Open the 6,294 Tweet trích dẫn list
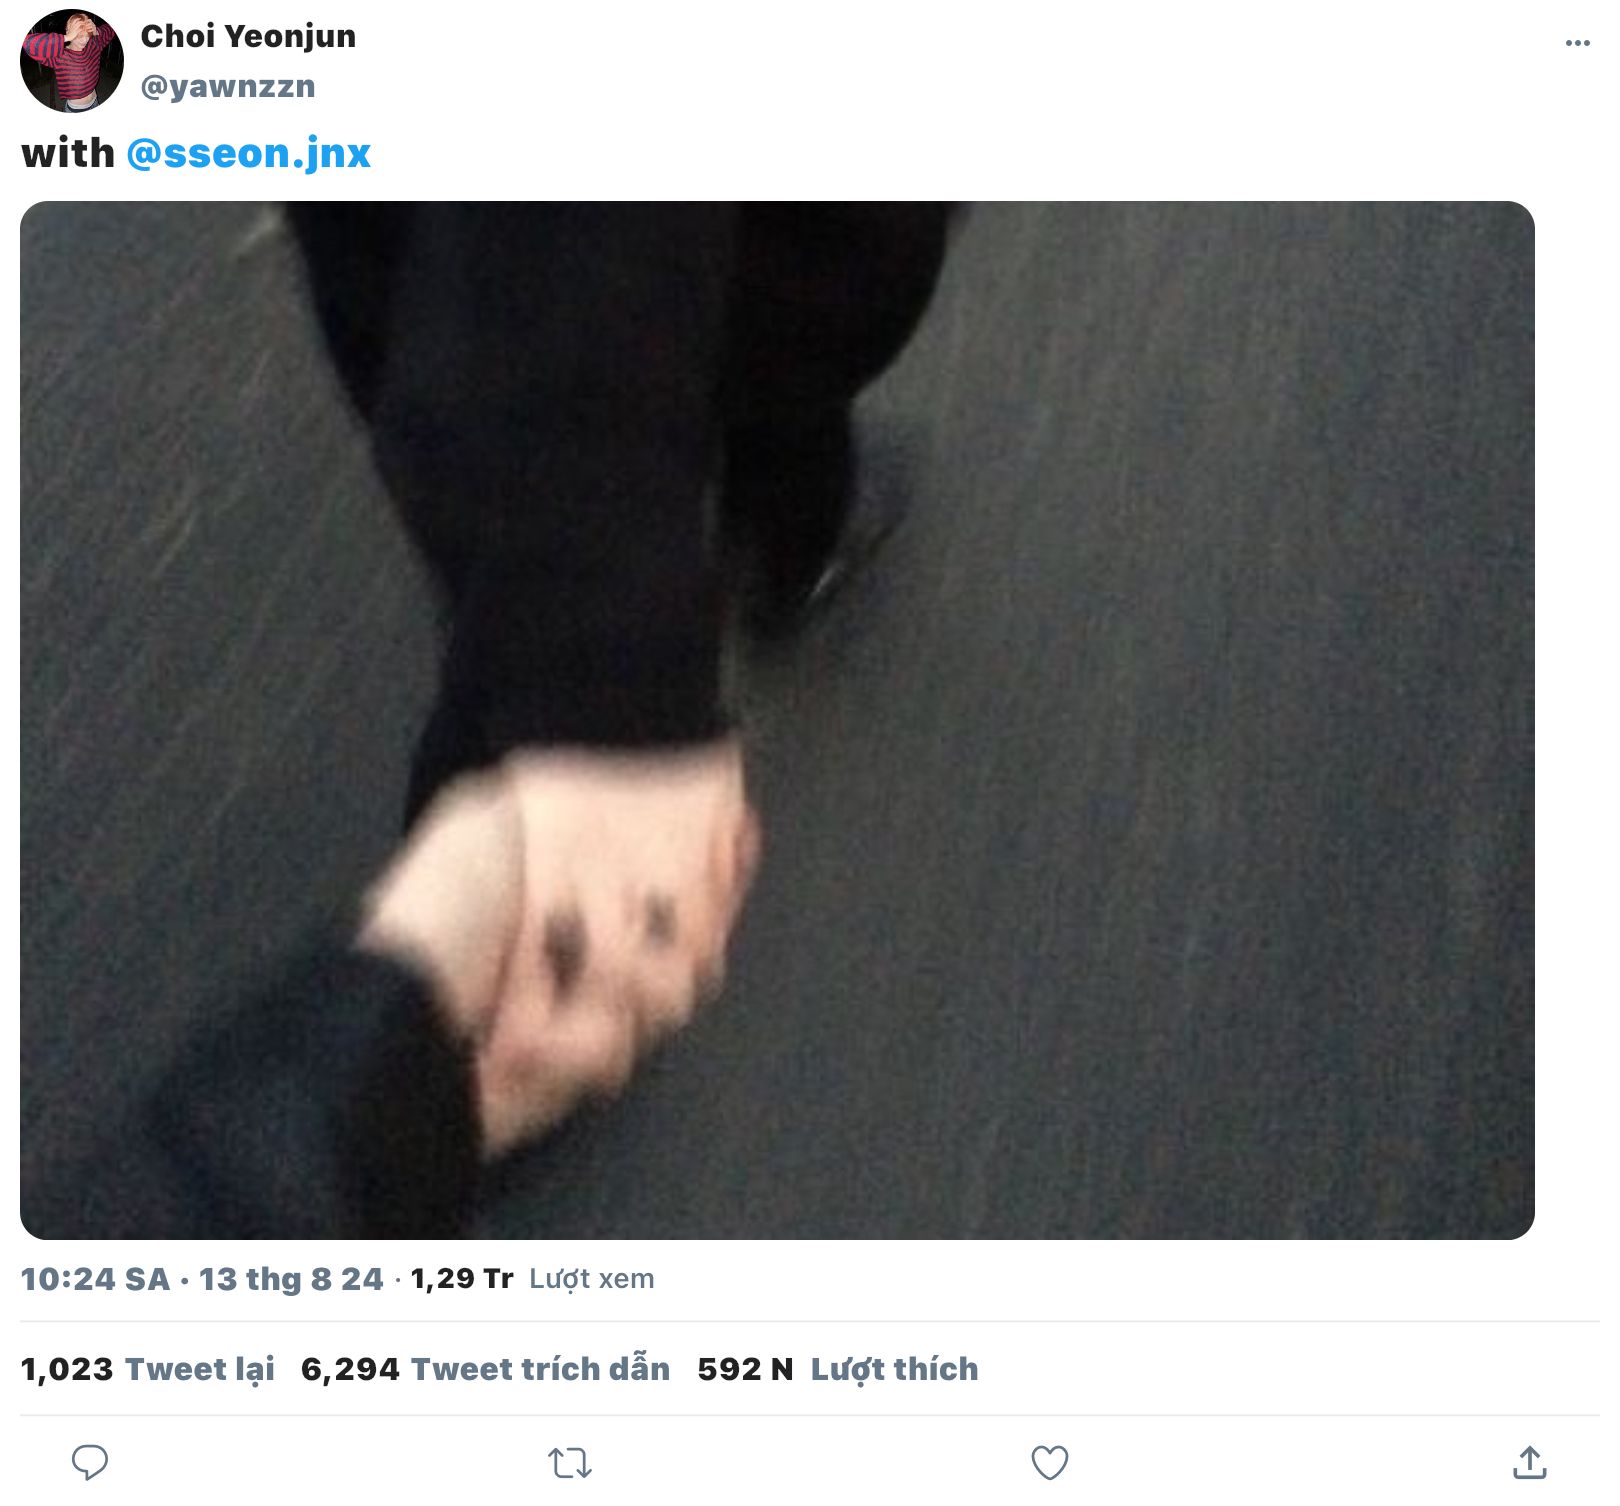Image resolution: width=1620 pixels, height=1506 pixels. click(485, 1369)
